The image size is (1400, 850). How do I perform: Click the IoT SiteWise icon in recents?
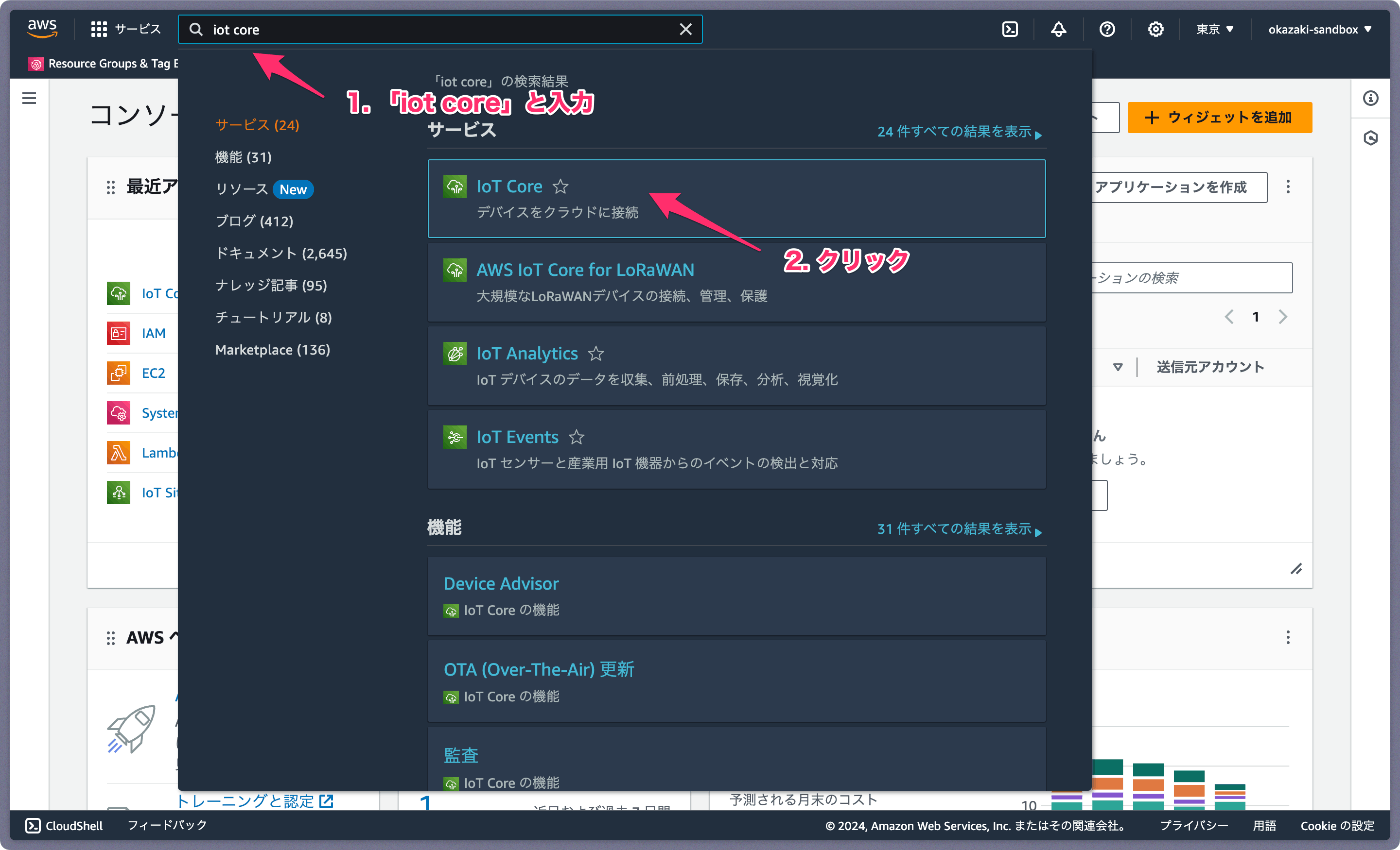click(119, 493)
